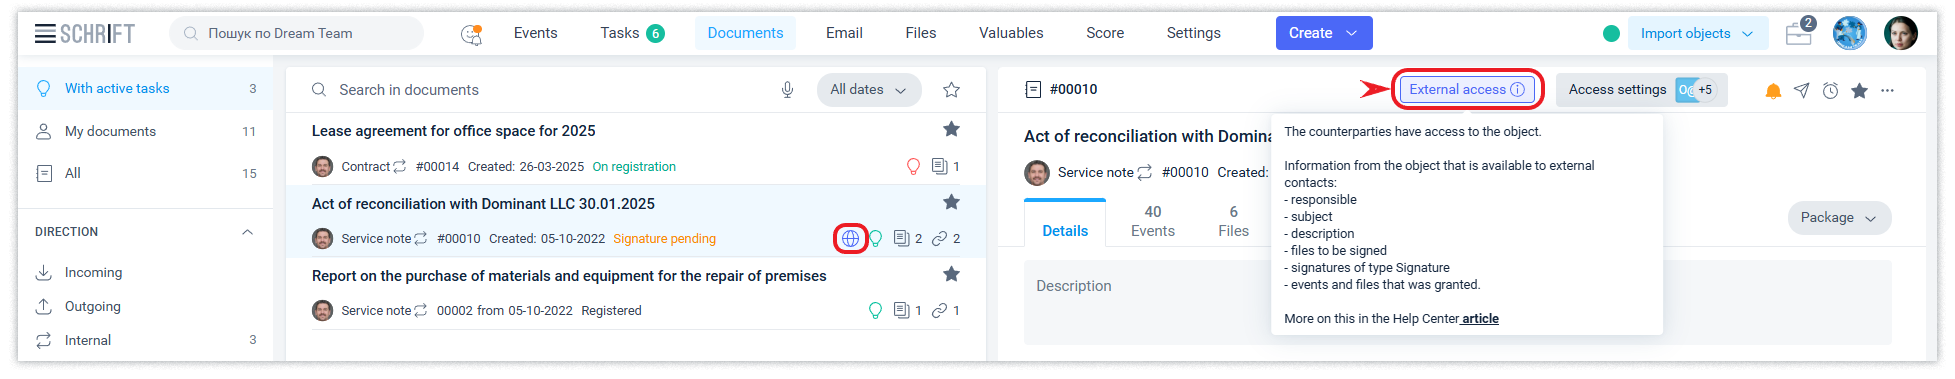1955x379 pixels.
Task: Click the green online status indicator dot
Action: pyautogui.click(x=1611, y=33)
